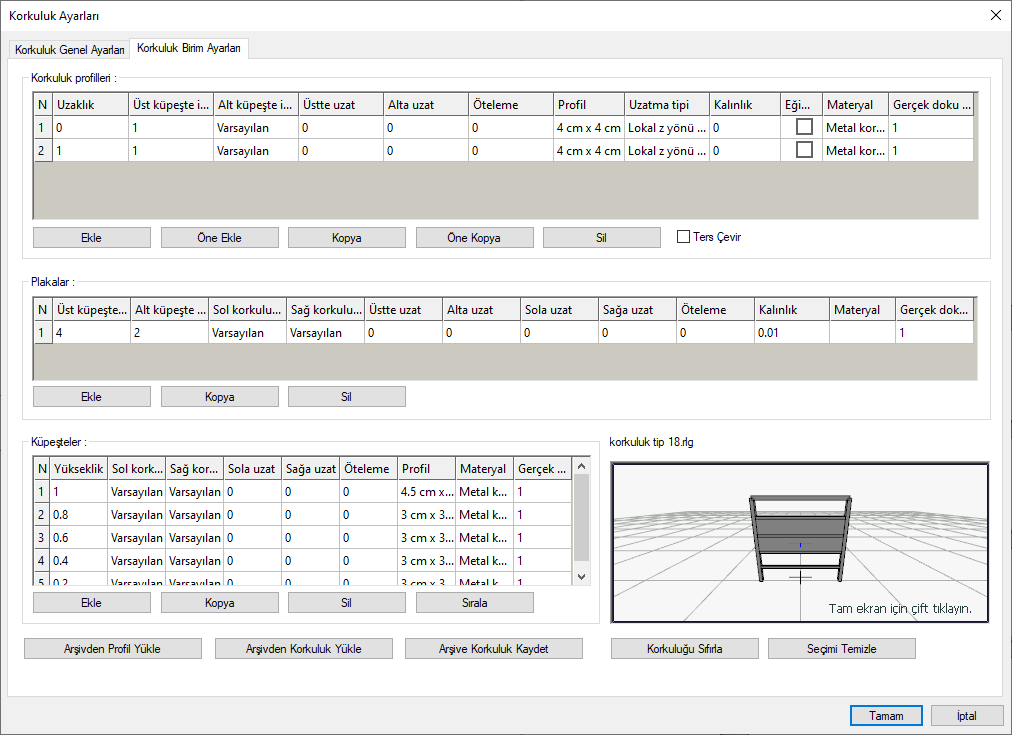Viewport: 1012px width, 735px height.
Task: Select the Kalınlık cell 0.01 in Plakalar
Action: (790, 333)
